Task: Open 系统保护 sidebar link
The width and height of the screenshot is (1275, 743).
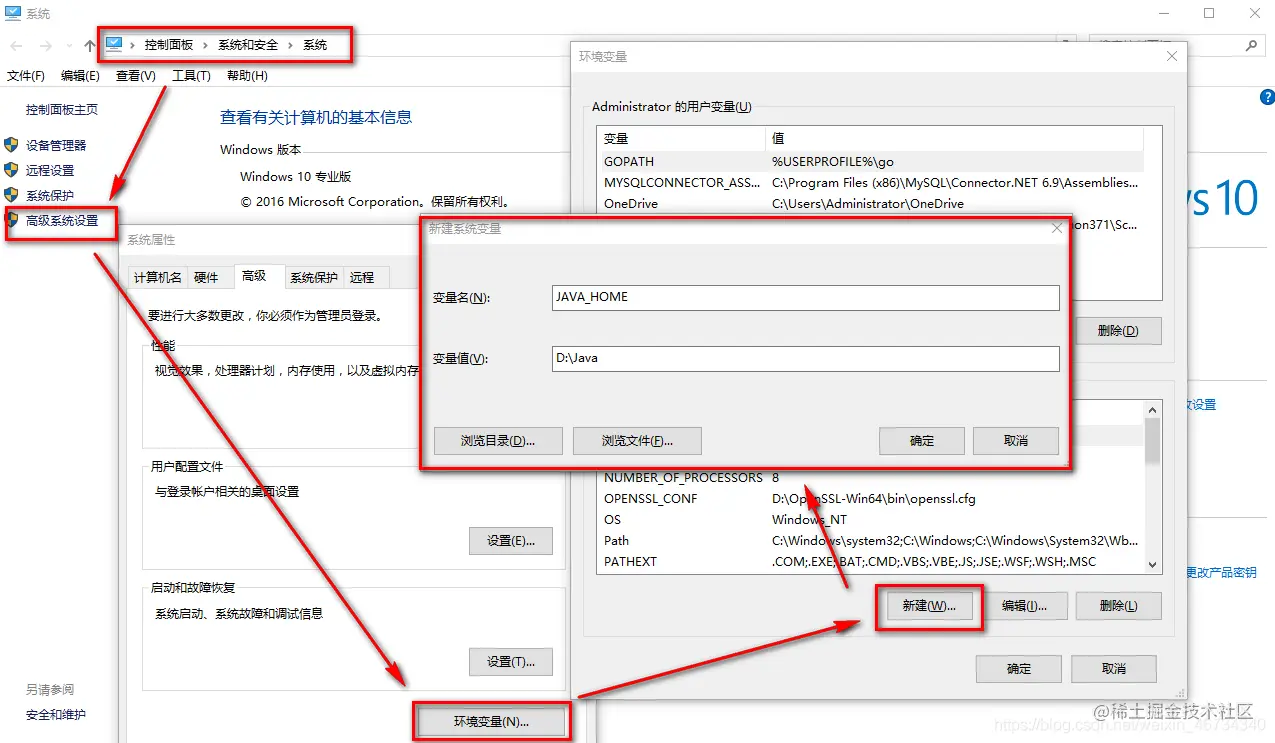Action: (50, 195)
